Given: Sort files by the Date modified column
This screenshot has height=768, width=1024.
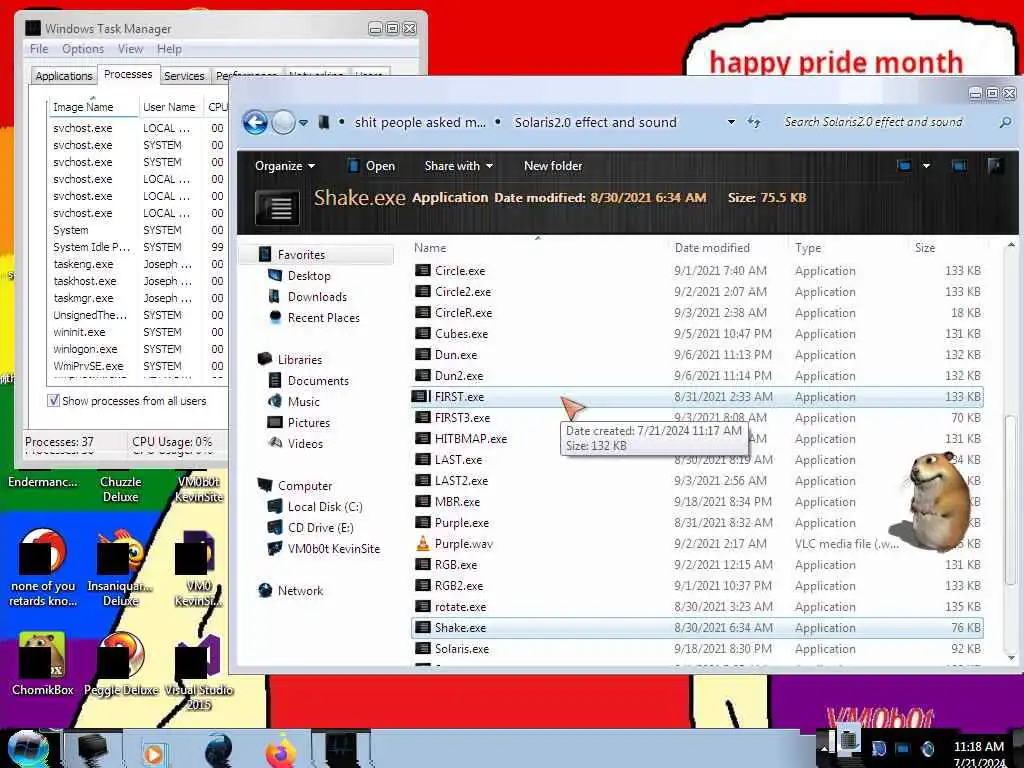Looking at the screenshot, I should click(x=712, y=248).
